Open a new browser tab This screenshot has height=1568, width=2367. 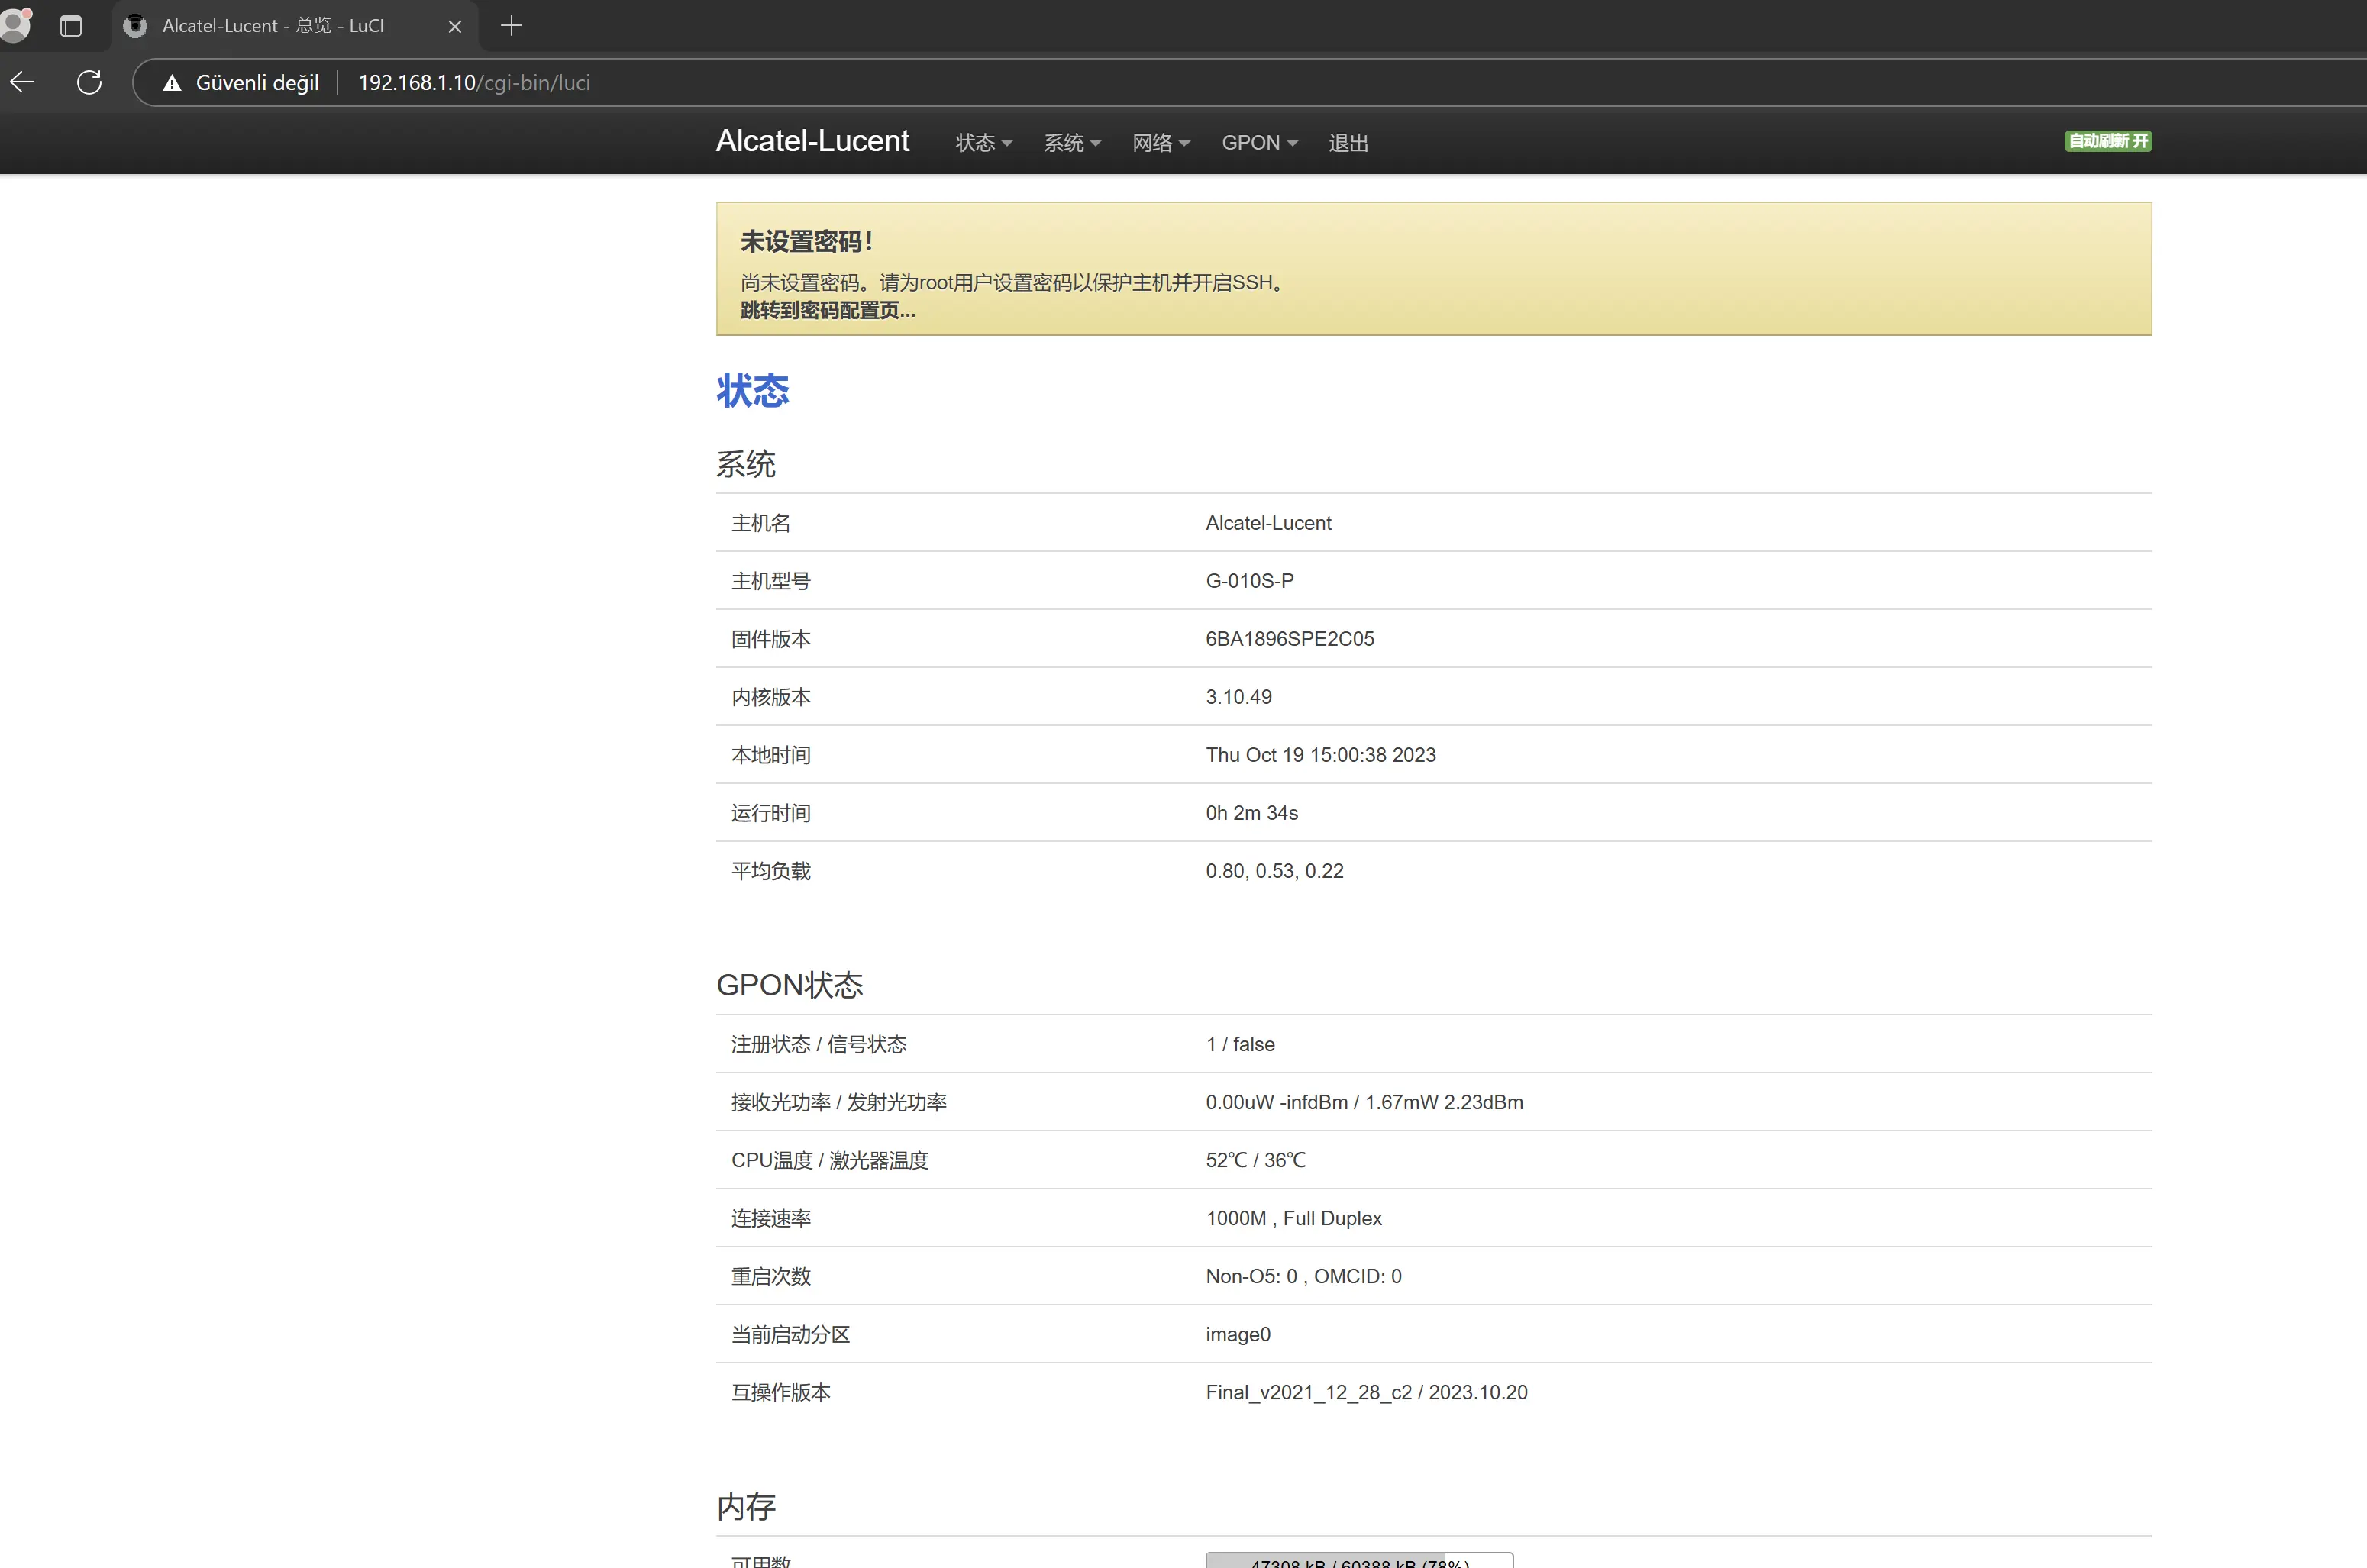511,26
